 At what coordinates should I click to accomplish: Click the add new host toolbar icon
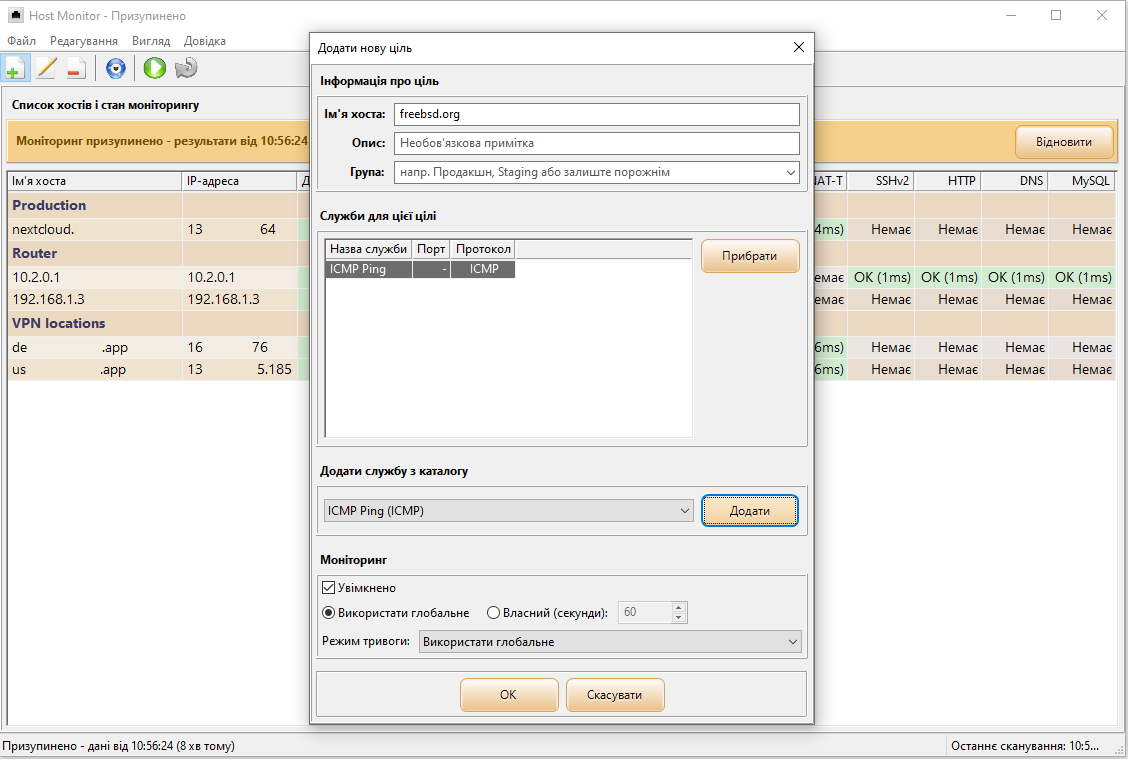(x=14, y=68)
